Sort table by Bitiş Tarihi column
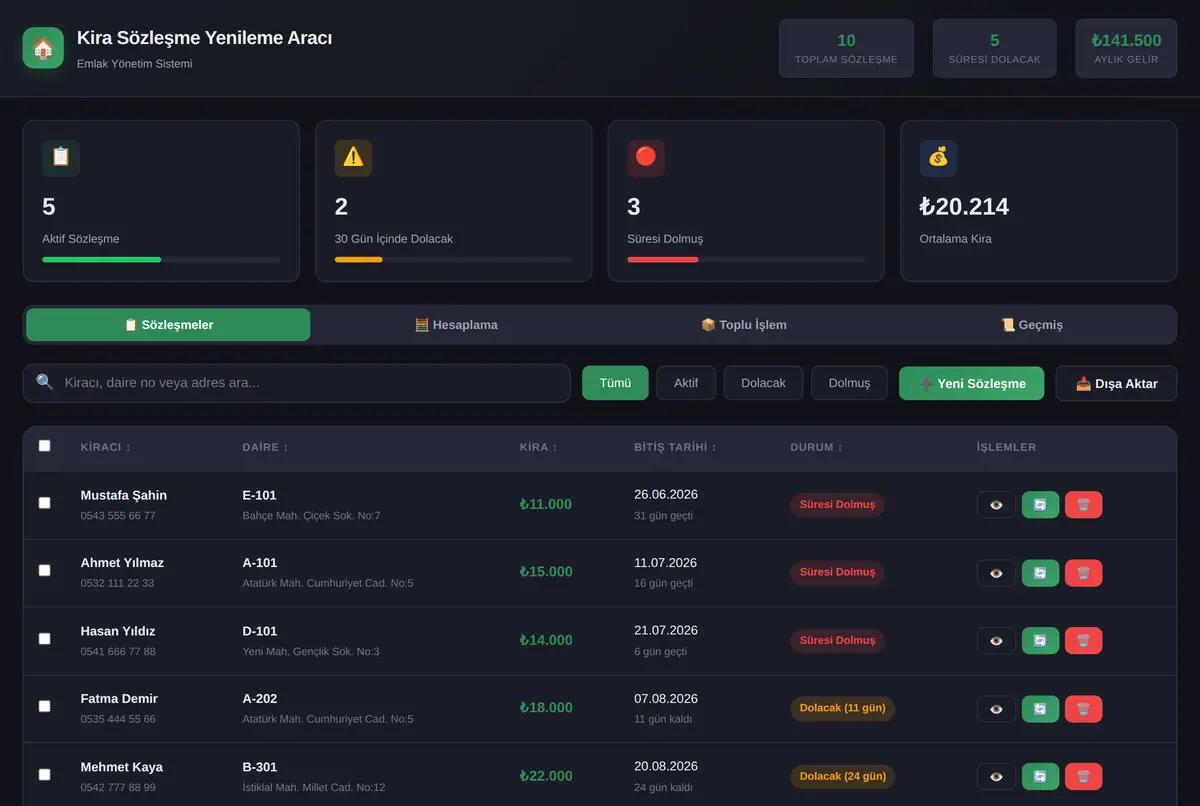The image size is (1200, 806). click(x=675, y=447)
